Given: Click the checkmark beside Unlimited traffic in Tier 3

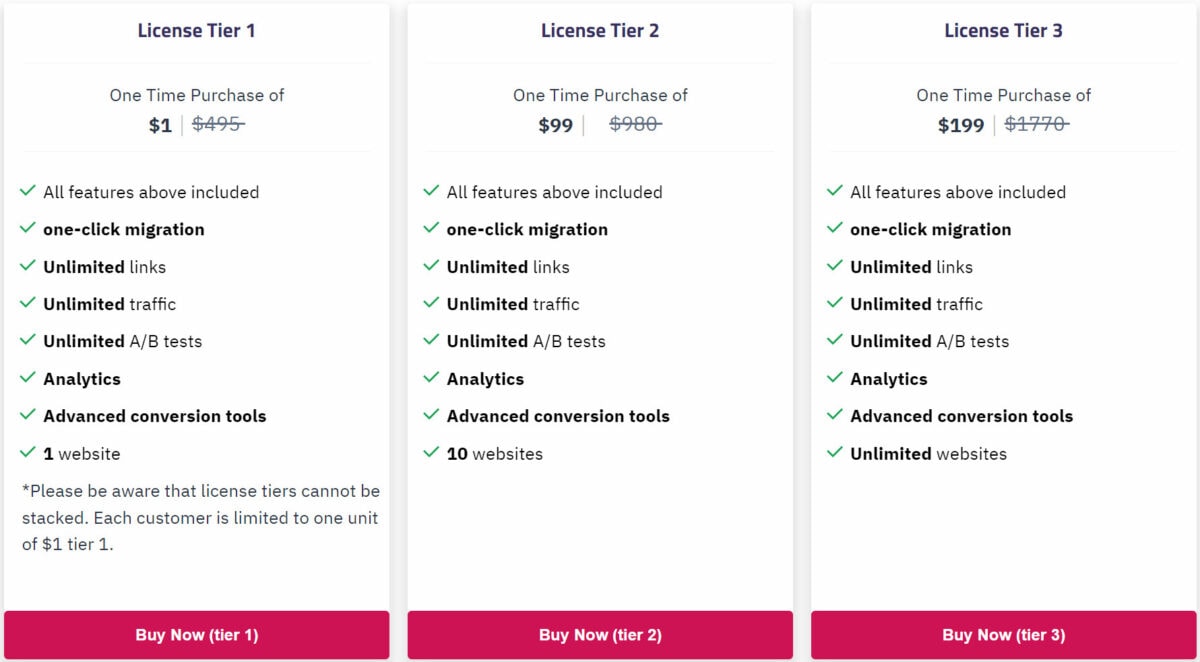Looking at the screenshot, I should (x=835, y=304).
